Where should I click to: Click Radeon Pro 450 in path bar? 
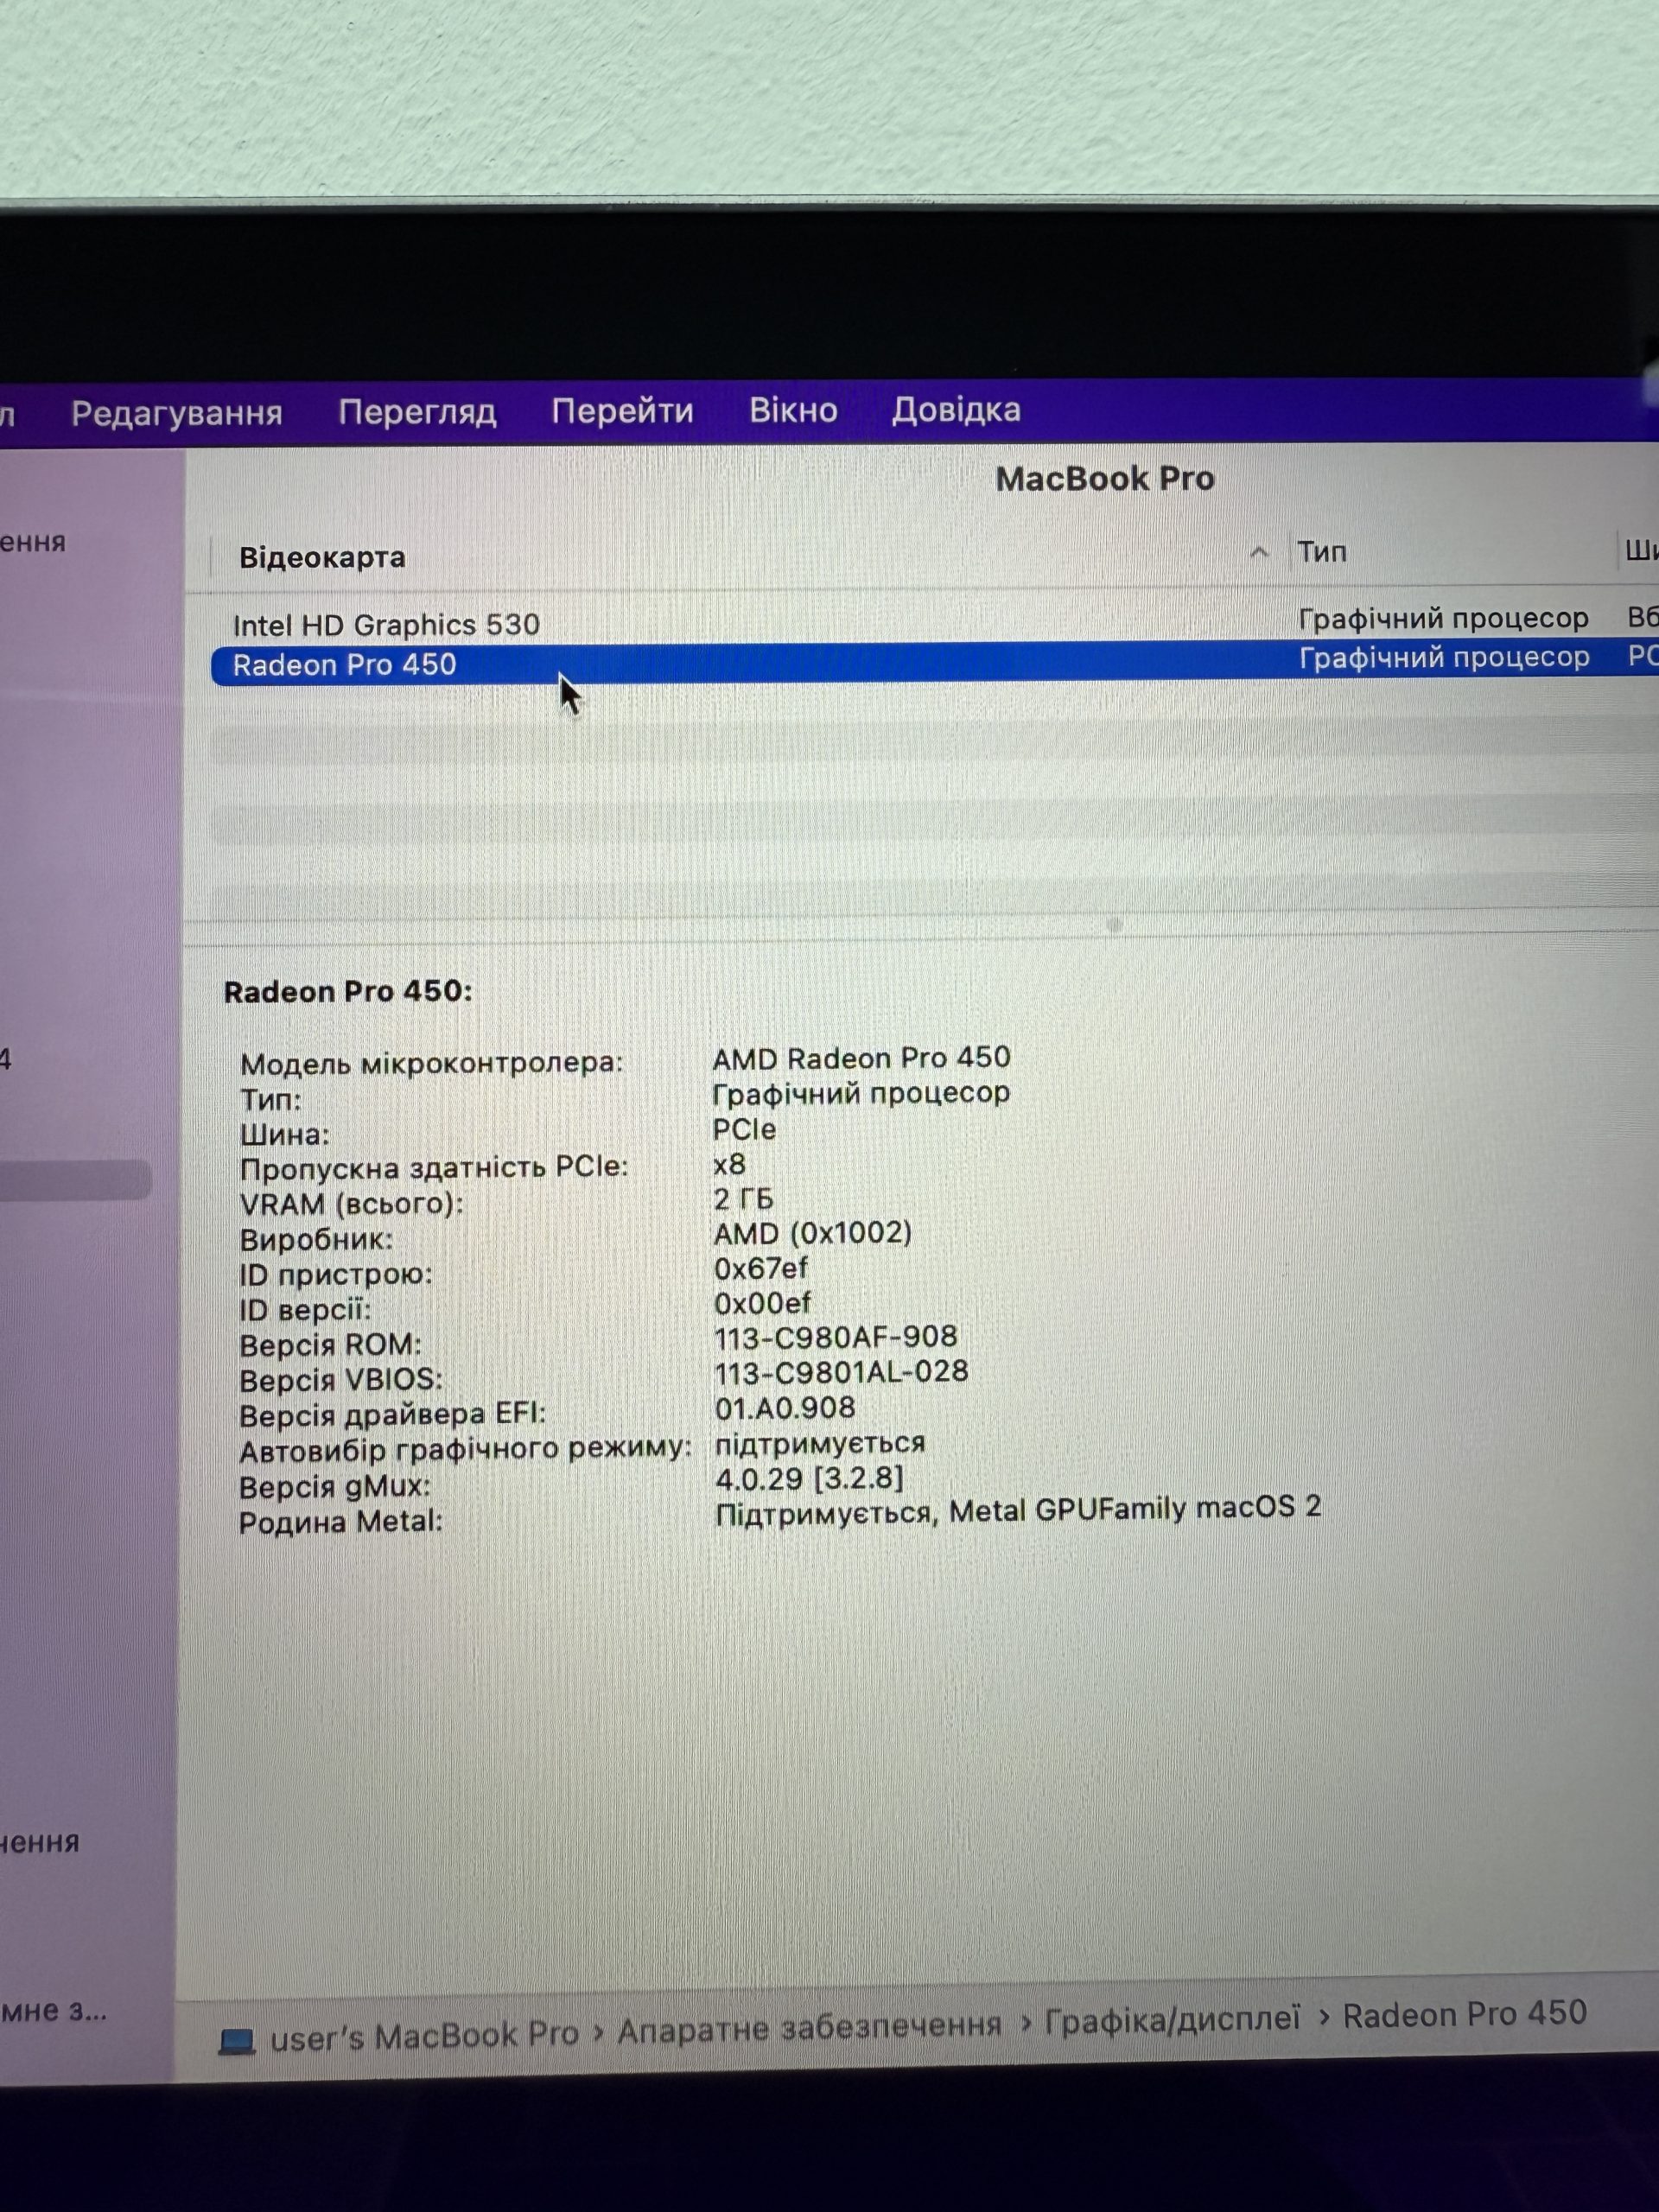[x=1464, y=2013]
